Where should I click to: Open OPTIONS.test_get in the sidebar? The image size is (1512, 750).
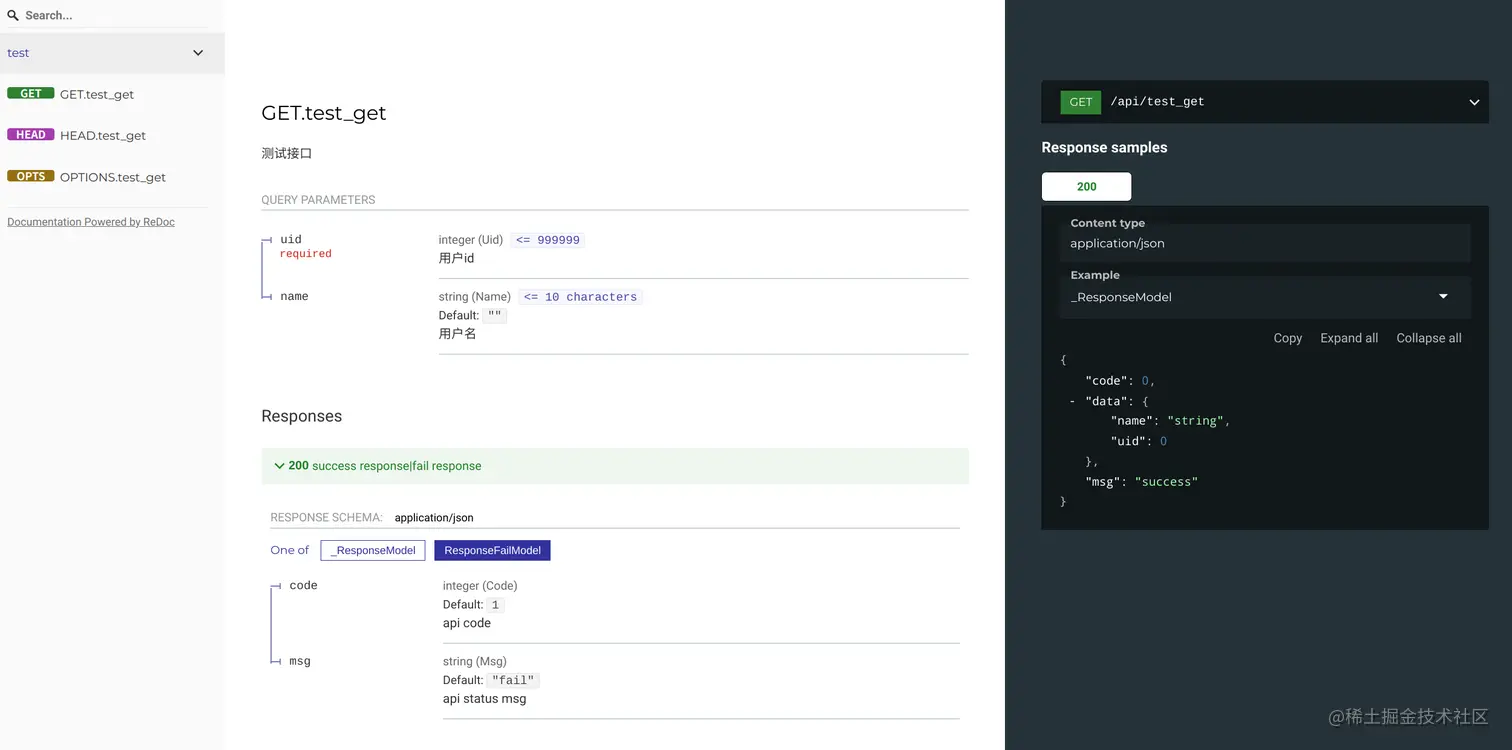(112, 177)
